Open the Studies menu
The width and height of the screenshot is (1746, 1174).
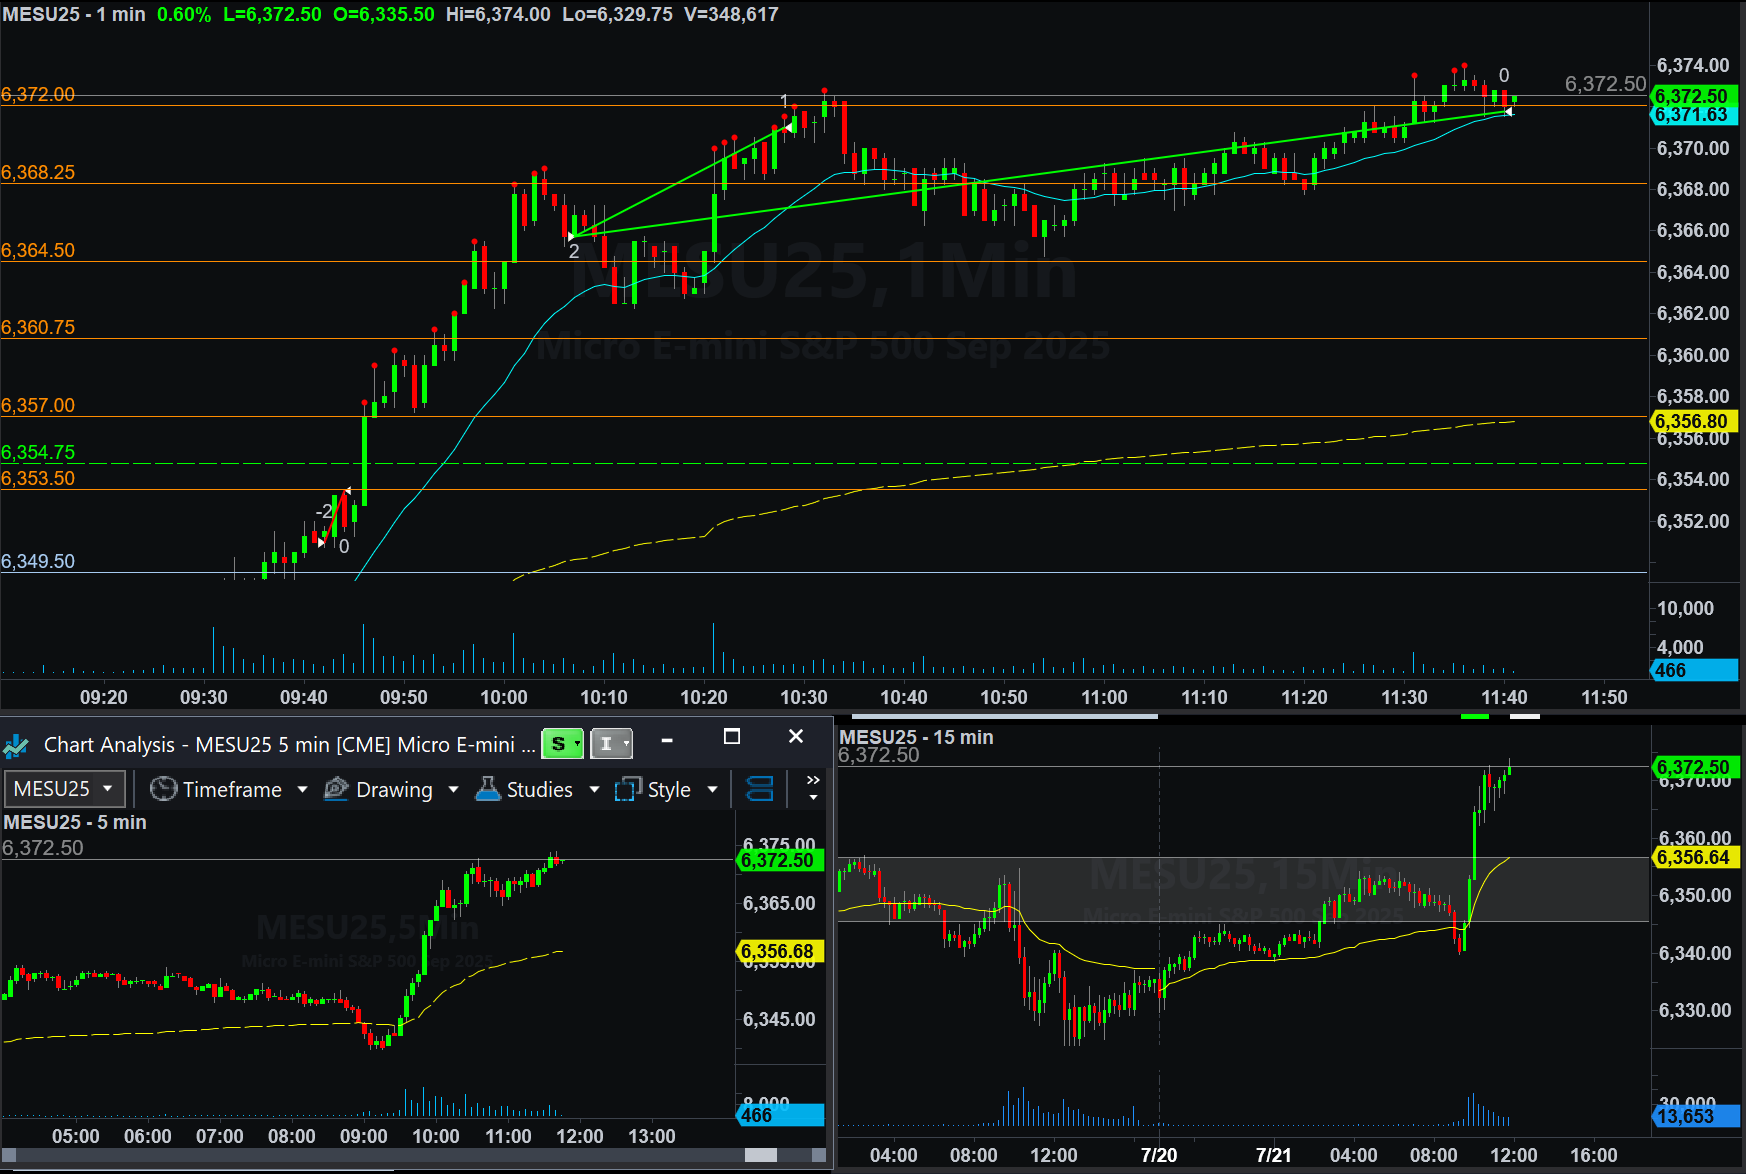pos(540,789)
